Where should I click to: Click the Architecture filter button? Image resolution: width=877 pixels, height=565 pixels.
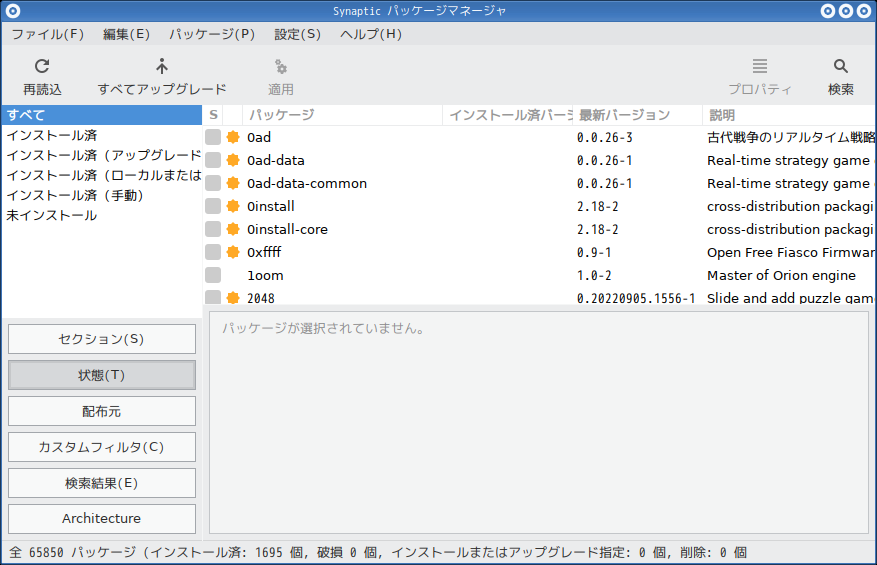click(102, 519)
